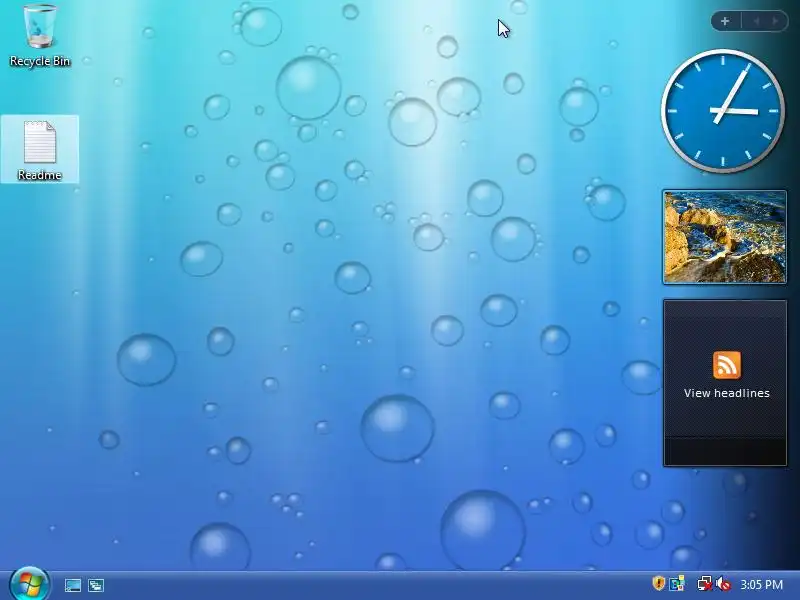800x600 pixels.
Task: Click the Slide Show gadget photo
Action: click(x=724, y=237)
